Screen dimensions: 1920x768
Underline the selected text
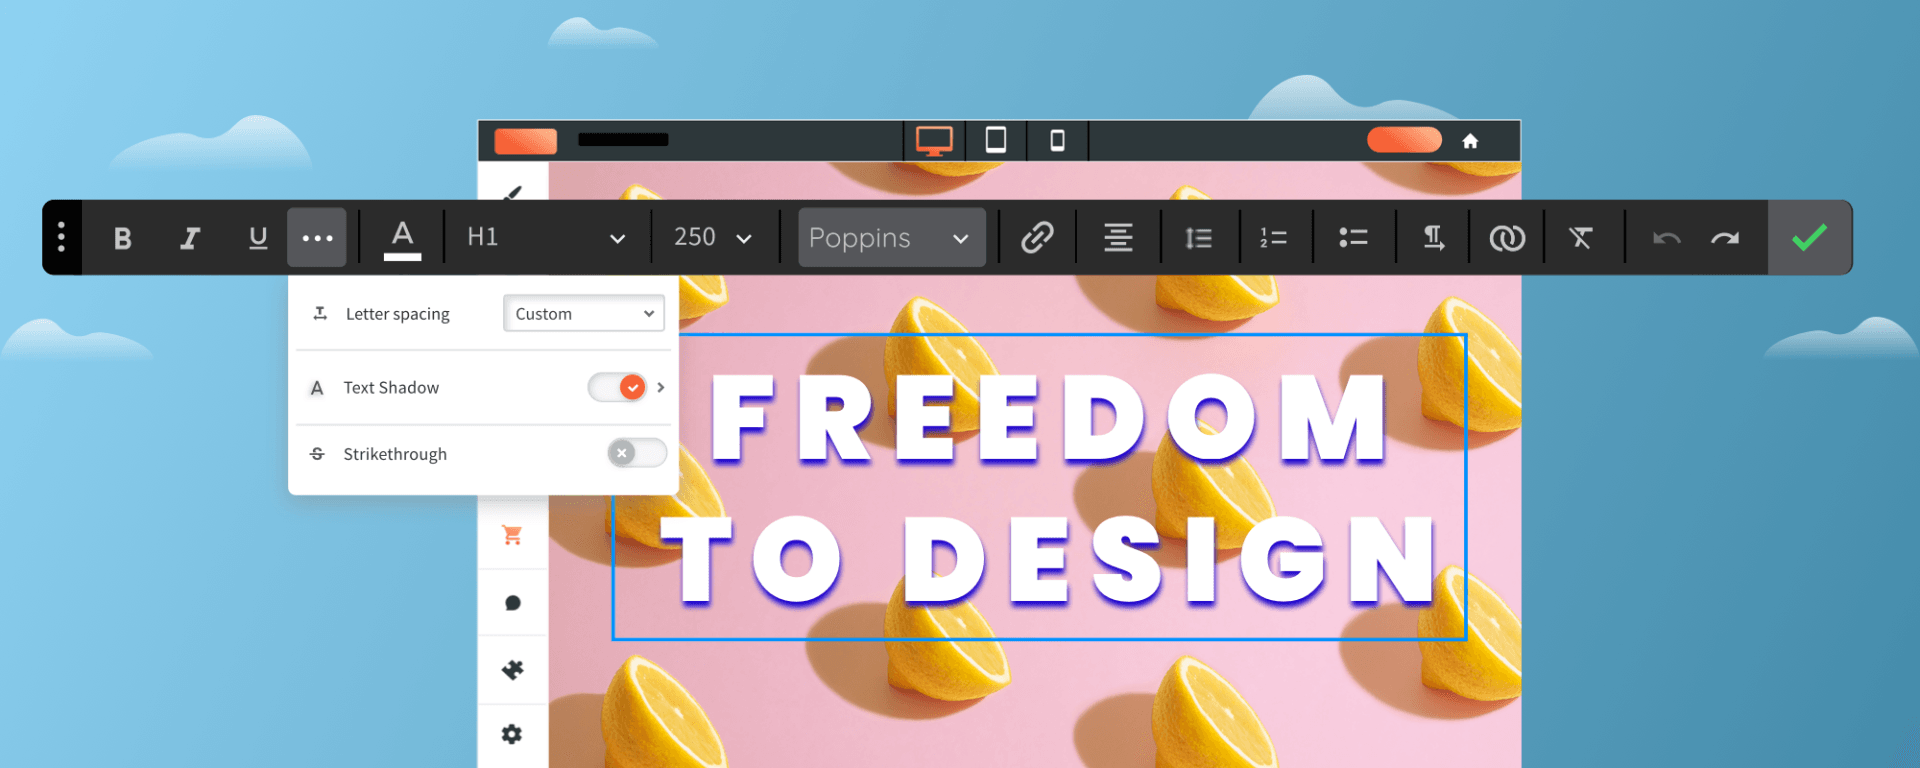coord(258,238)
